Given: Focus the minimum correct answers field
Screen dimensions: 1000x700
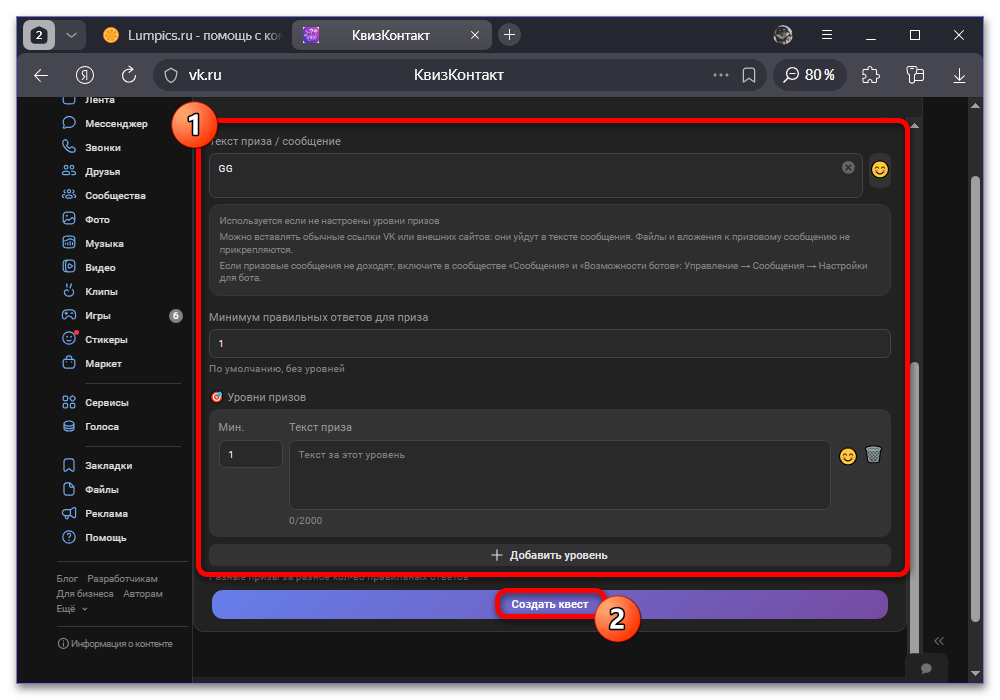Looking at the screenshot, I should 550,344.
